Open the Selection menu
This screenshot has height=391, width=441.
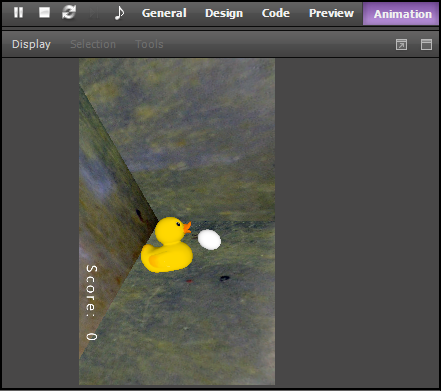point(93,44)
